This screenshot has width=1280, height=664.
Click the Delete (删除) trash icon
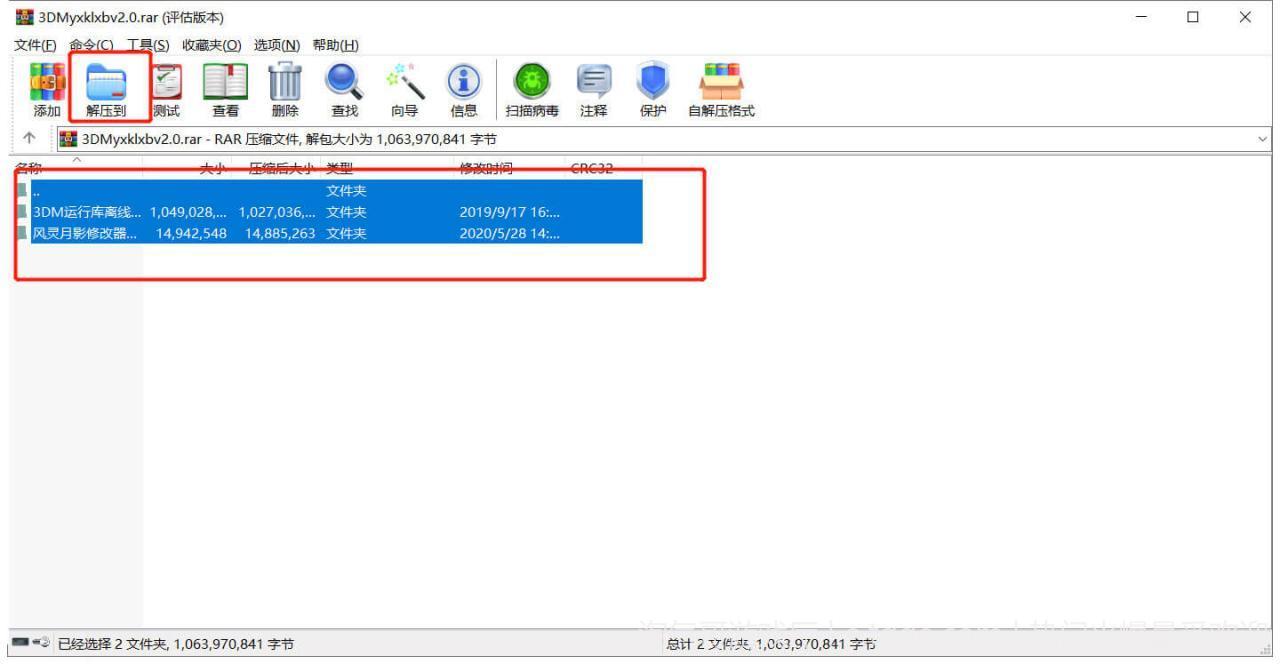pyautogui.click(x=285, y=88)
